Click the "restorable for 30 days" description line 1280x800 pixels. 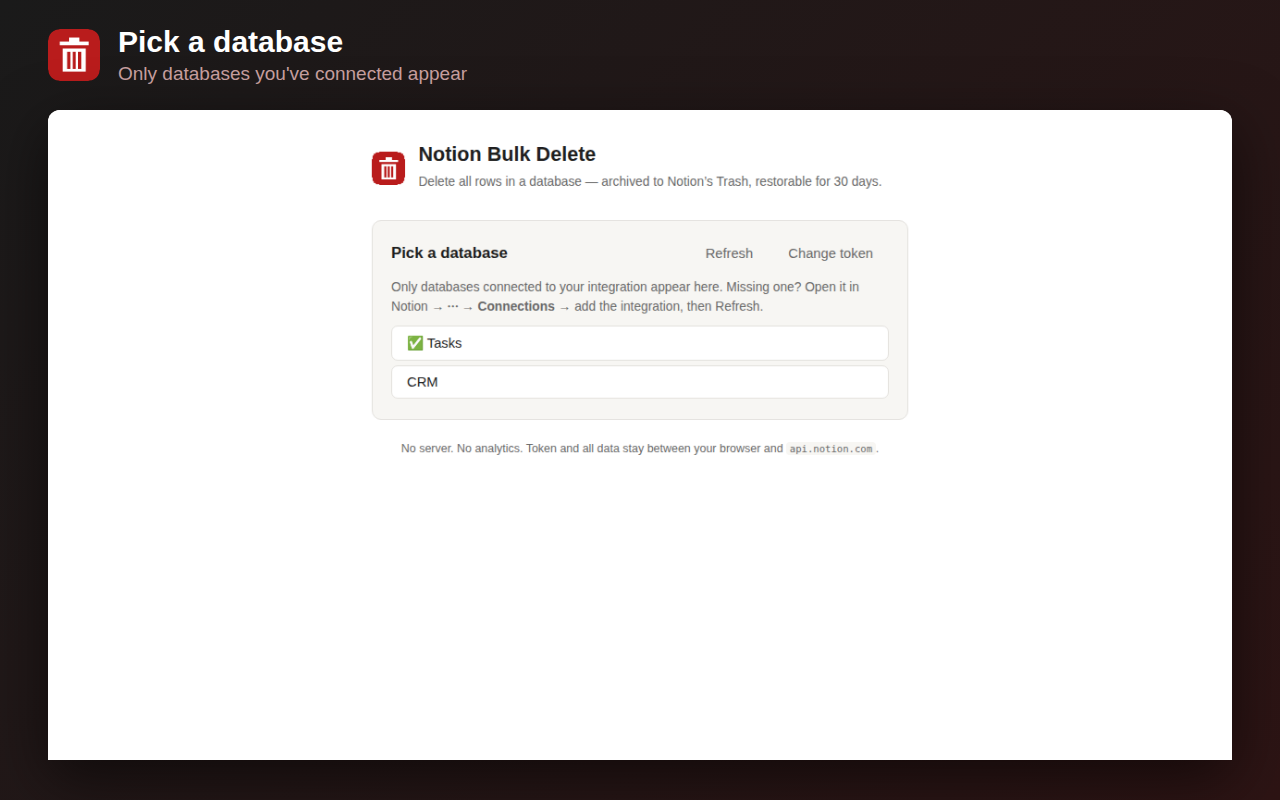[650, 182]
